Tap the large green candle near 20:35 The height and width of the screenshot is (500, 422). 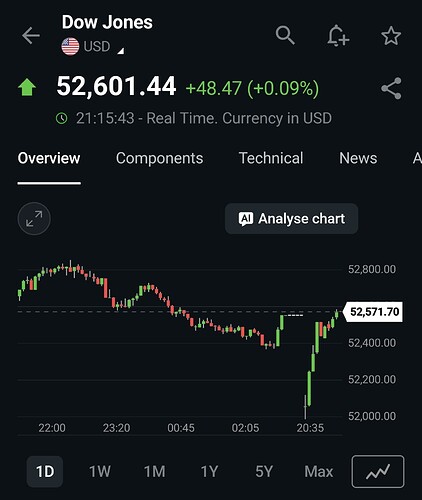tap(309, 388)
